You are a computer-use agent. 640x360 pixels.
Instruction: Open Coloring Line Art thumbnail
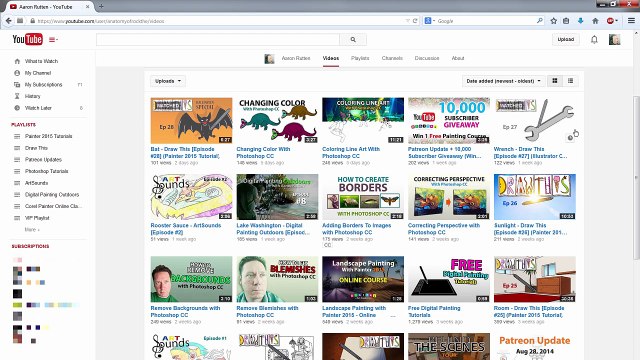point(363,120)
